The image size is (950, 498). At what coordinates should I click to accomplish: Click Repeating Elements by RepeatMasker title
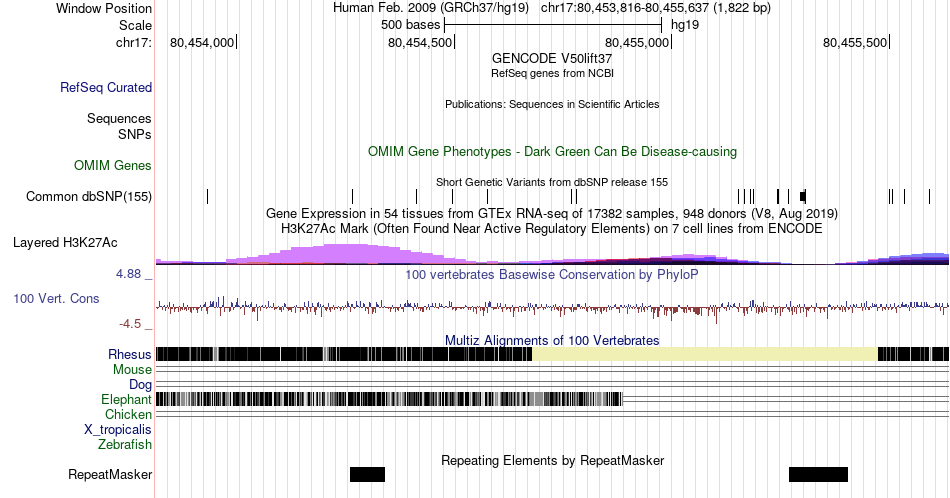click(x=552, y=460)
